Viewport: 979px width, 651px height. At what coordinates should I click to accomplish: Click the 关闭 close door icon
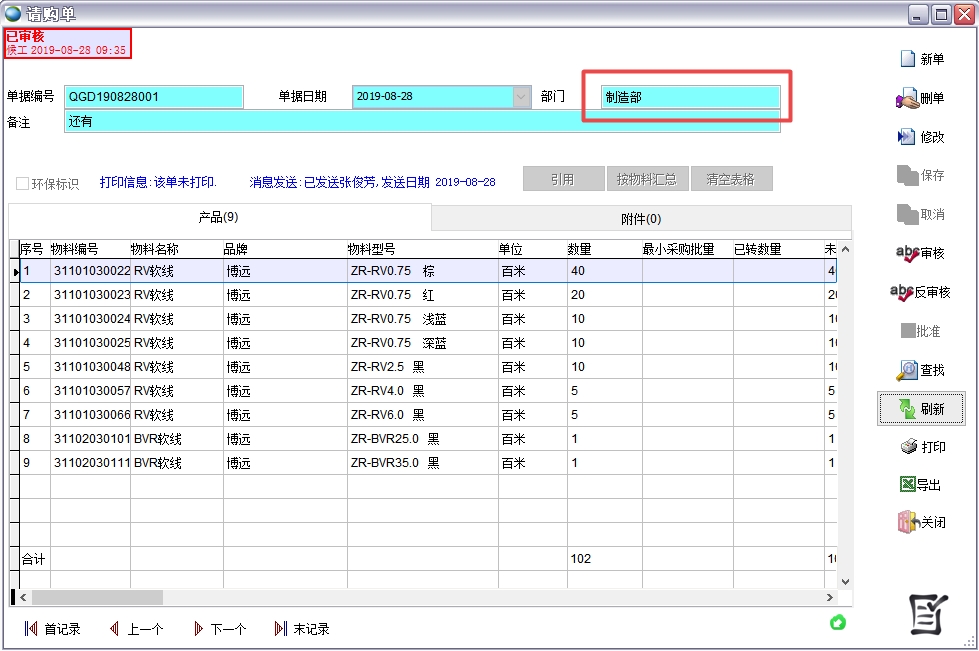(x=908, y=522)
